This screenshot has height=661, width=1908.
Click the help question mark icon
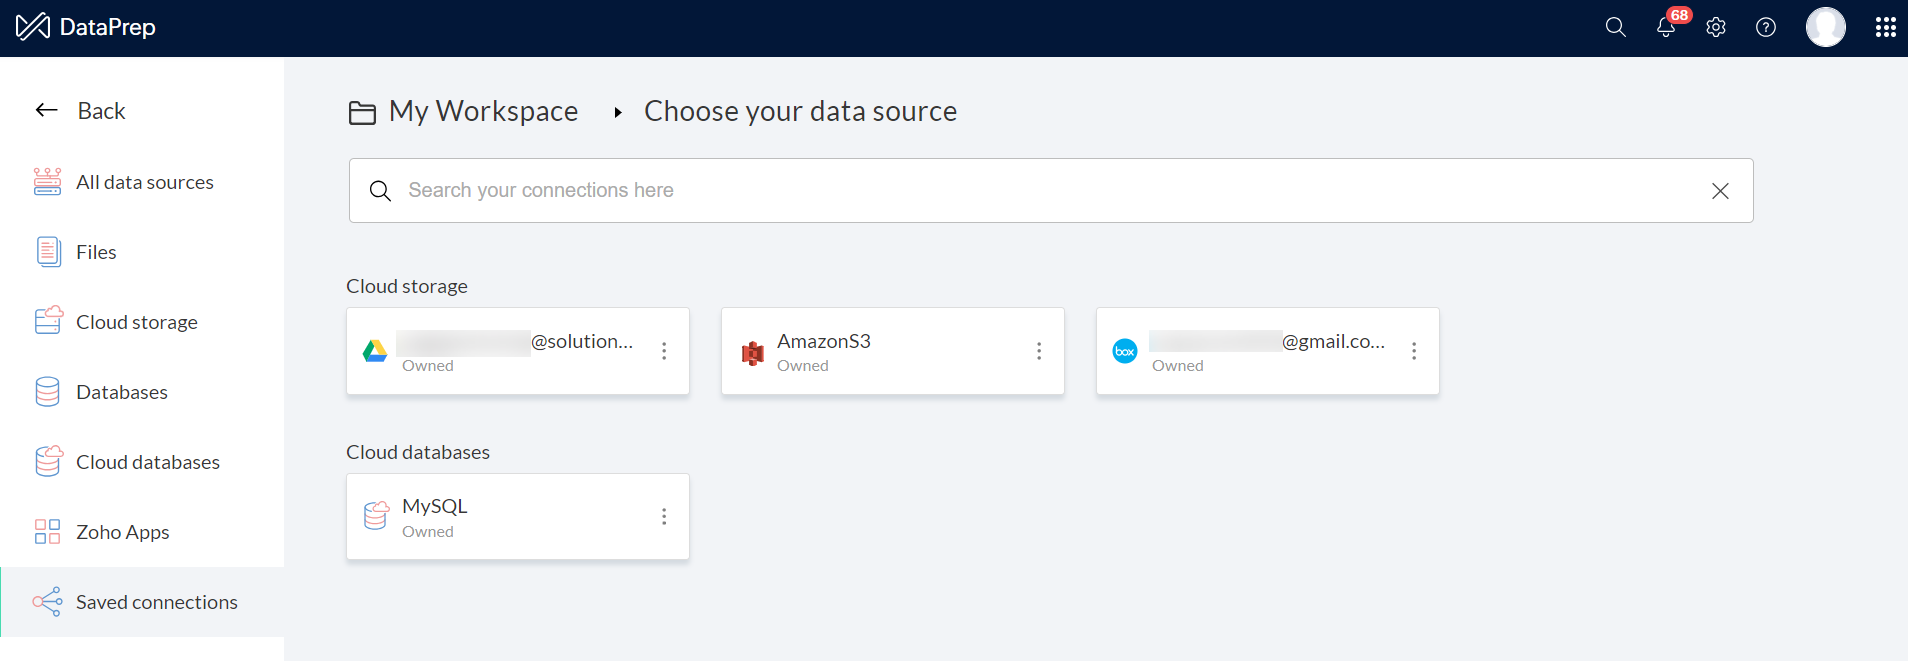[x=1766, y=27]
